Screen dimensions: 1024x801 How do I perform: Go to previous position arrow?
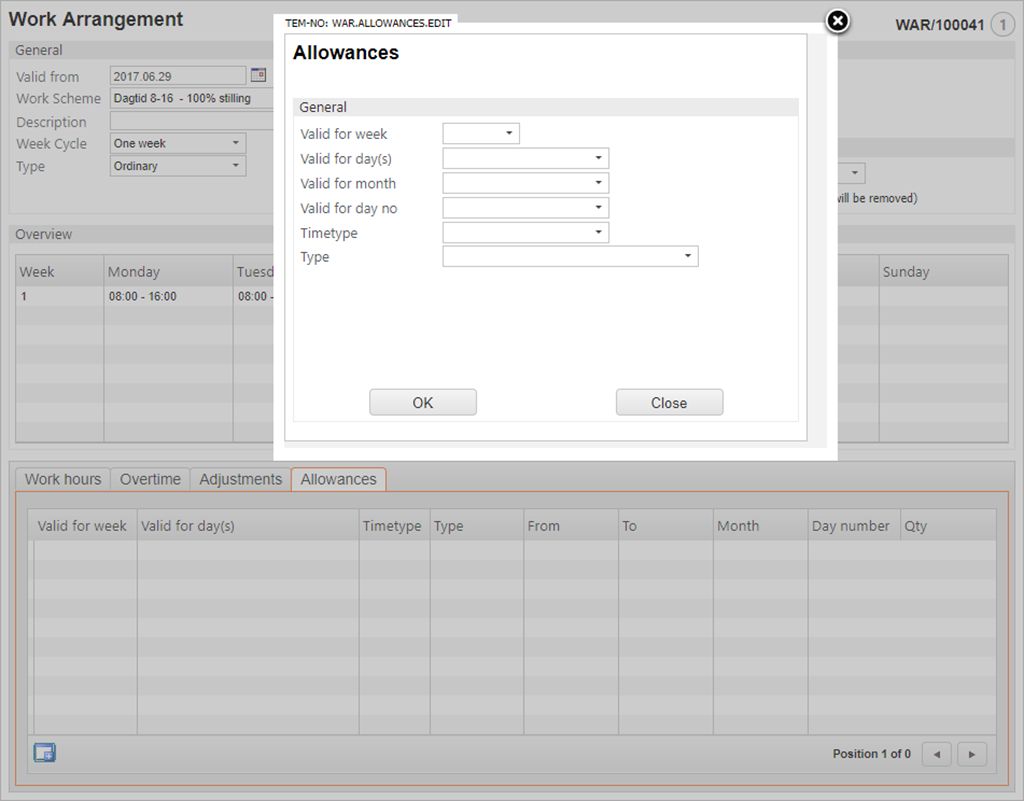936,754
